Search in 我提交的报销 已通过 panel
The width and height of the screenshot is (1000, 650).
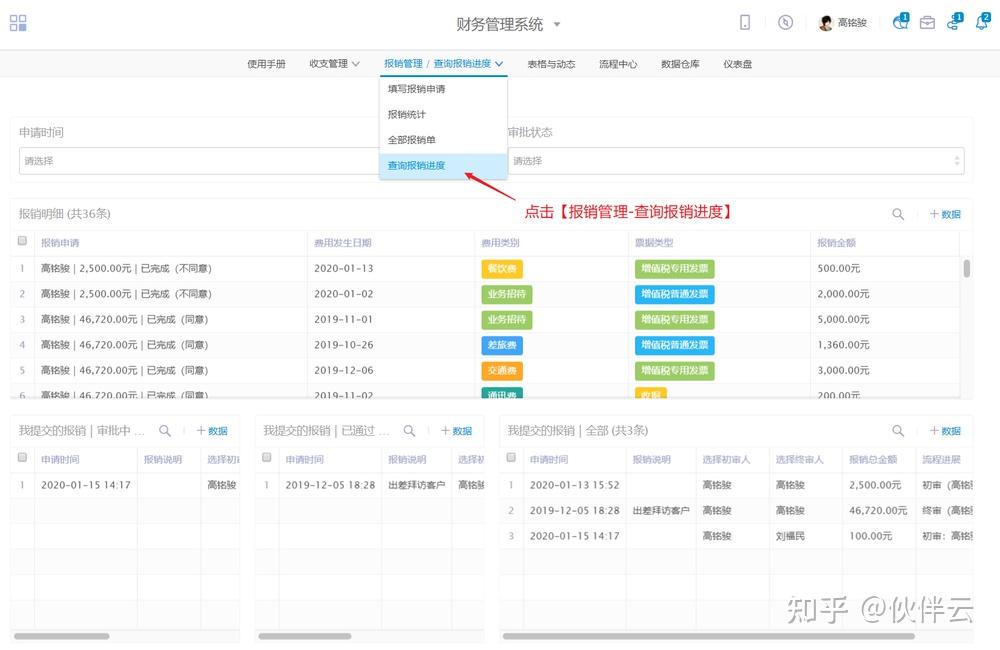(409, 431)
